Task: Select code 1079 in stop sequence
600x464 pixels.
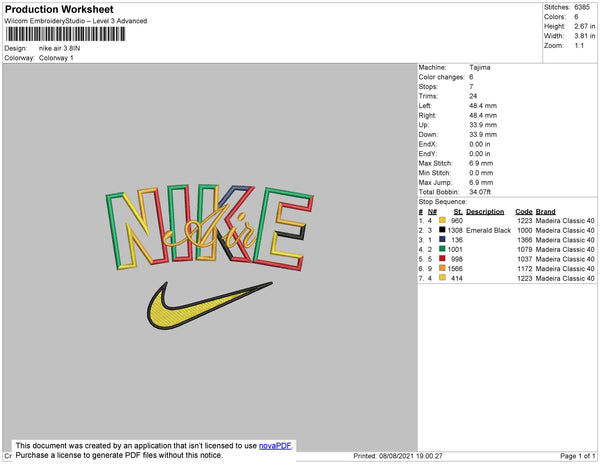Action: click(x=525, y=249)
